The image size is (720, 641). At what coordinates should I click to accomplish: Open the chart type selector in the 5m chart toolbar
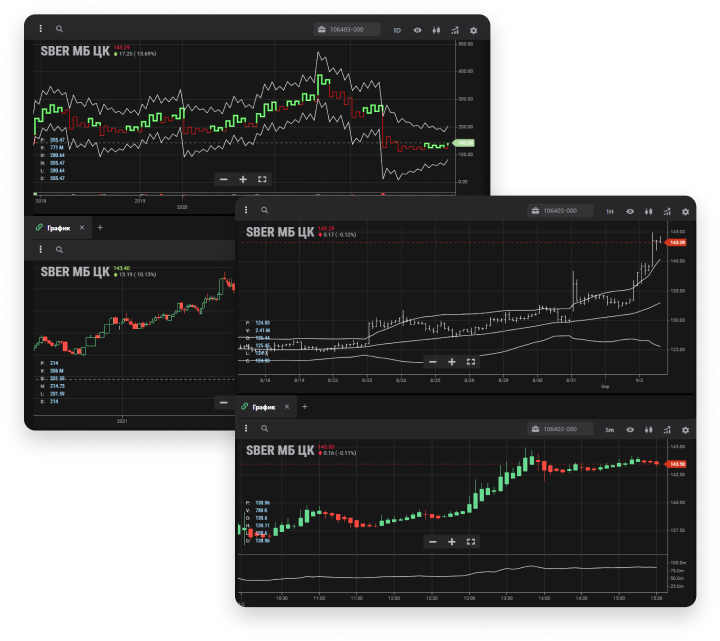pos(648,430)
